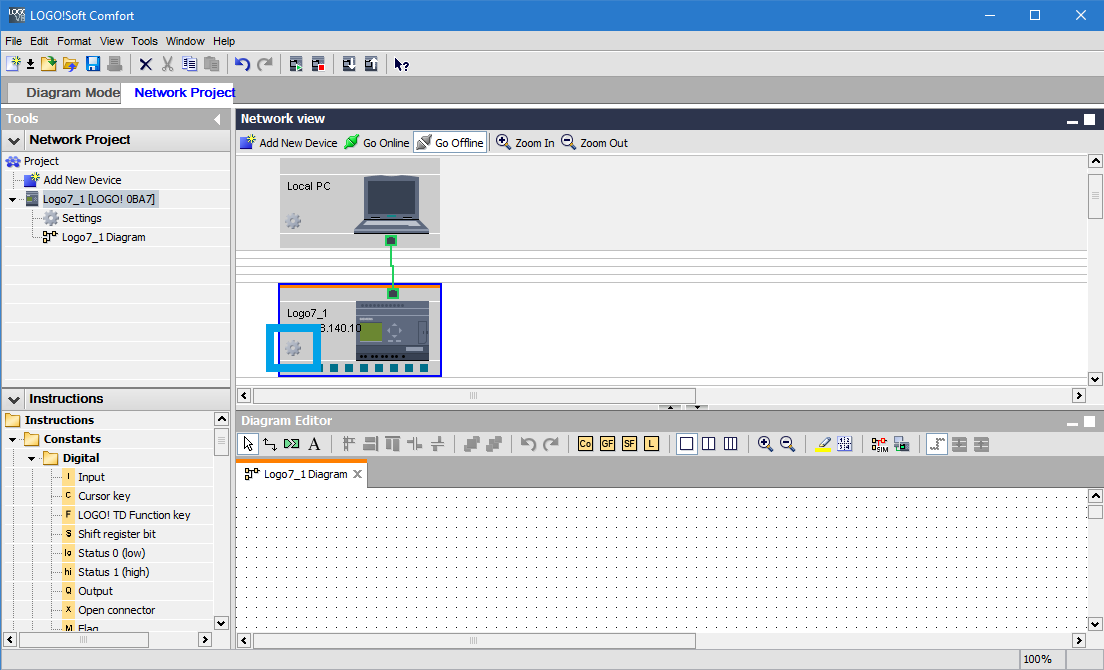Click the 100% zoom value in status bar
The height and width of the screenshot is (670, 1104).
coord(1037,659)
